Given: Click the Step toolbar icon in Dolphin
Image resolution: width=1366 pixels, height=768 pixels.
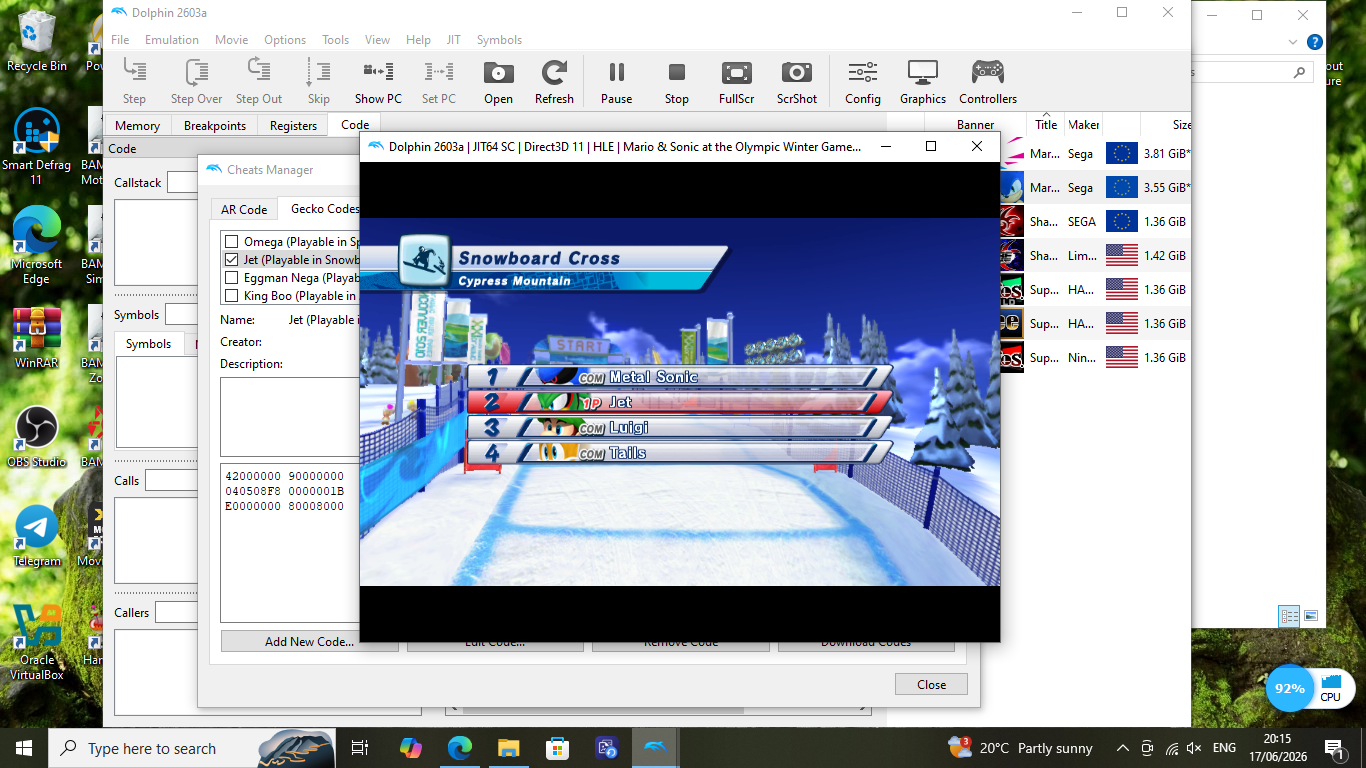Looking at the screenshot, I should tap(134, 81).
